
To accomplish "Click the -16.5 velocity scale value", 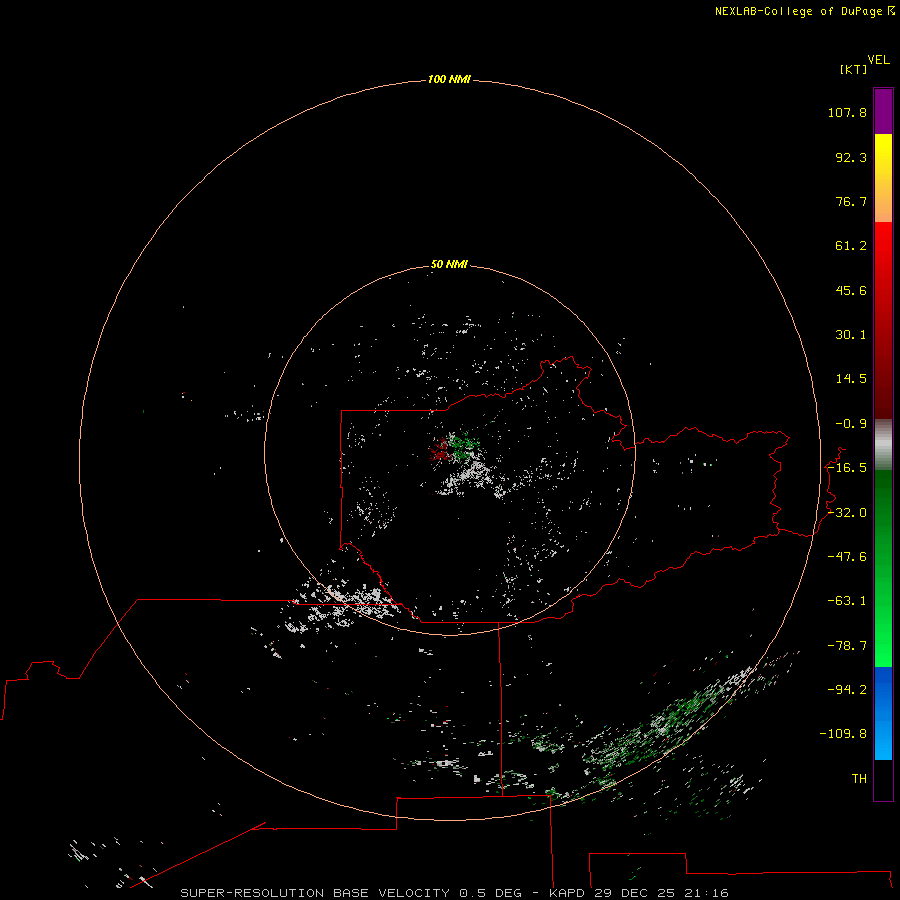I will [847, 468].
